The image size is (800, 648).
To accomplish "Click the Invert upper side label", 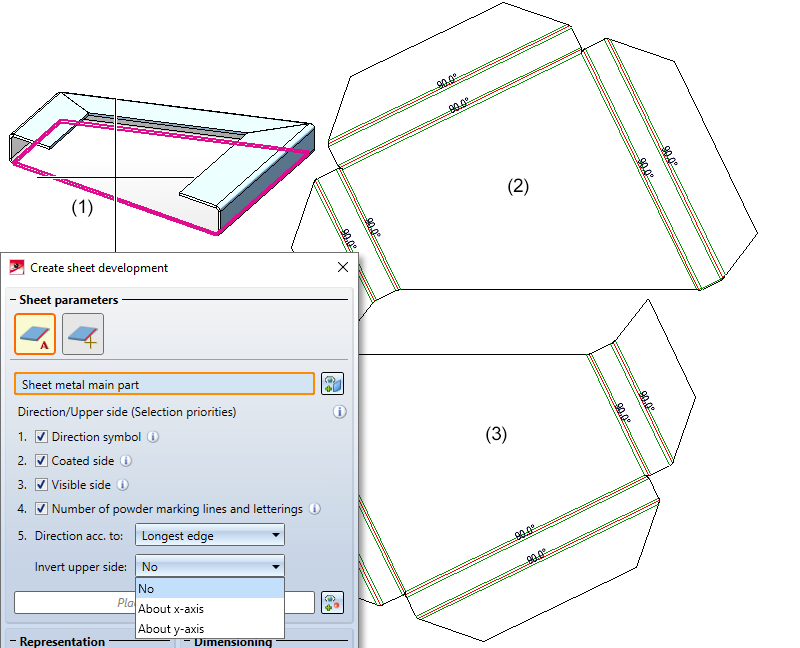I will (81, 567).
